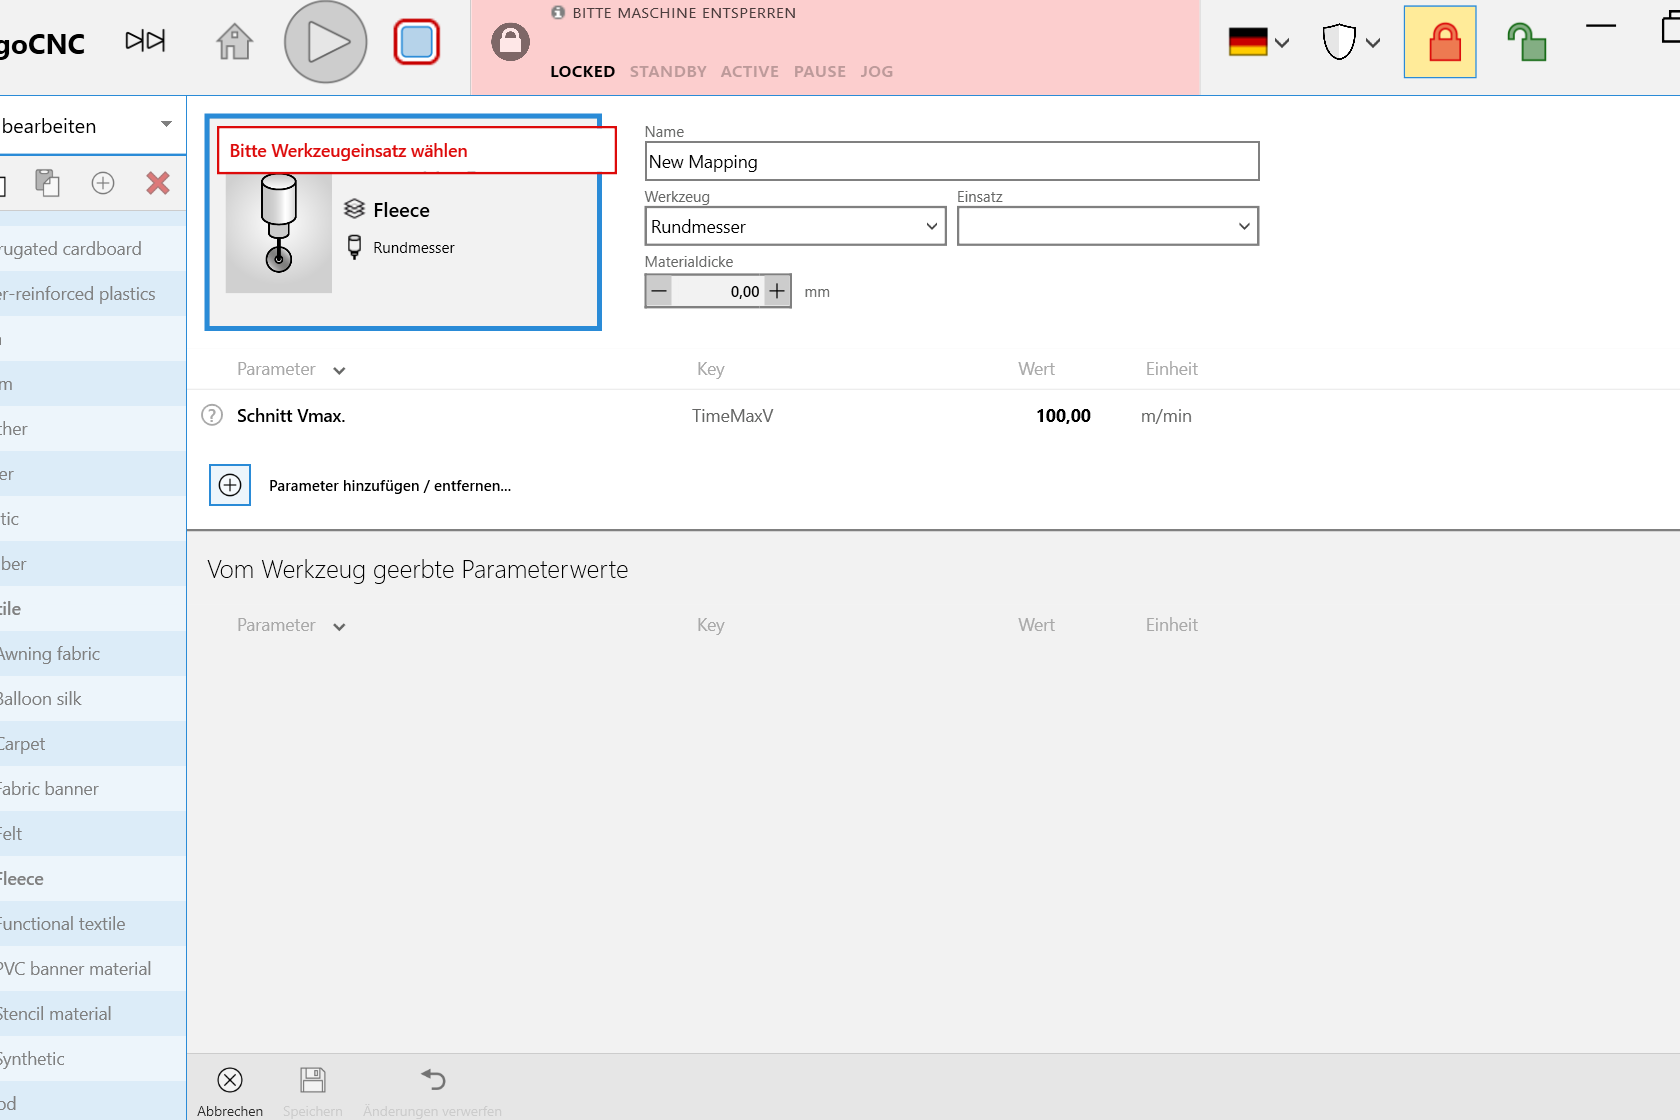Open the empty Einsatz dropdown

[1108, 226]
